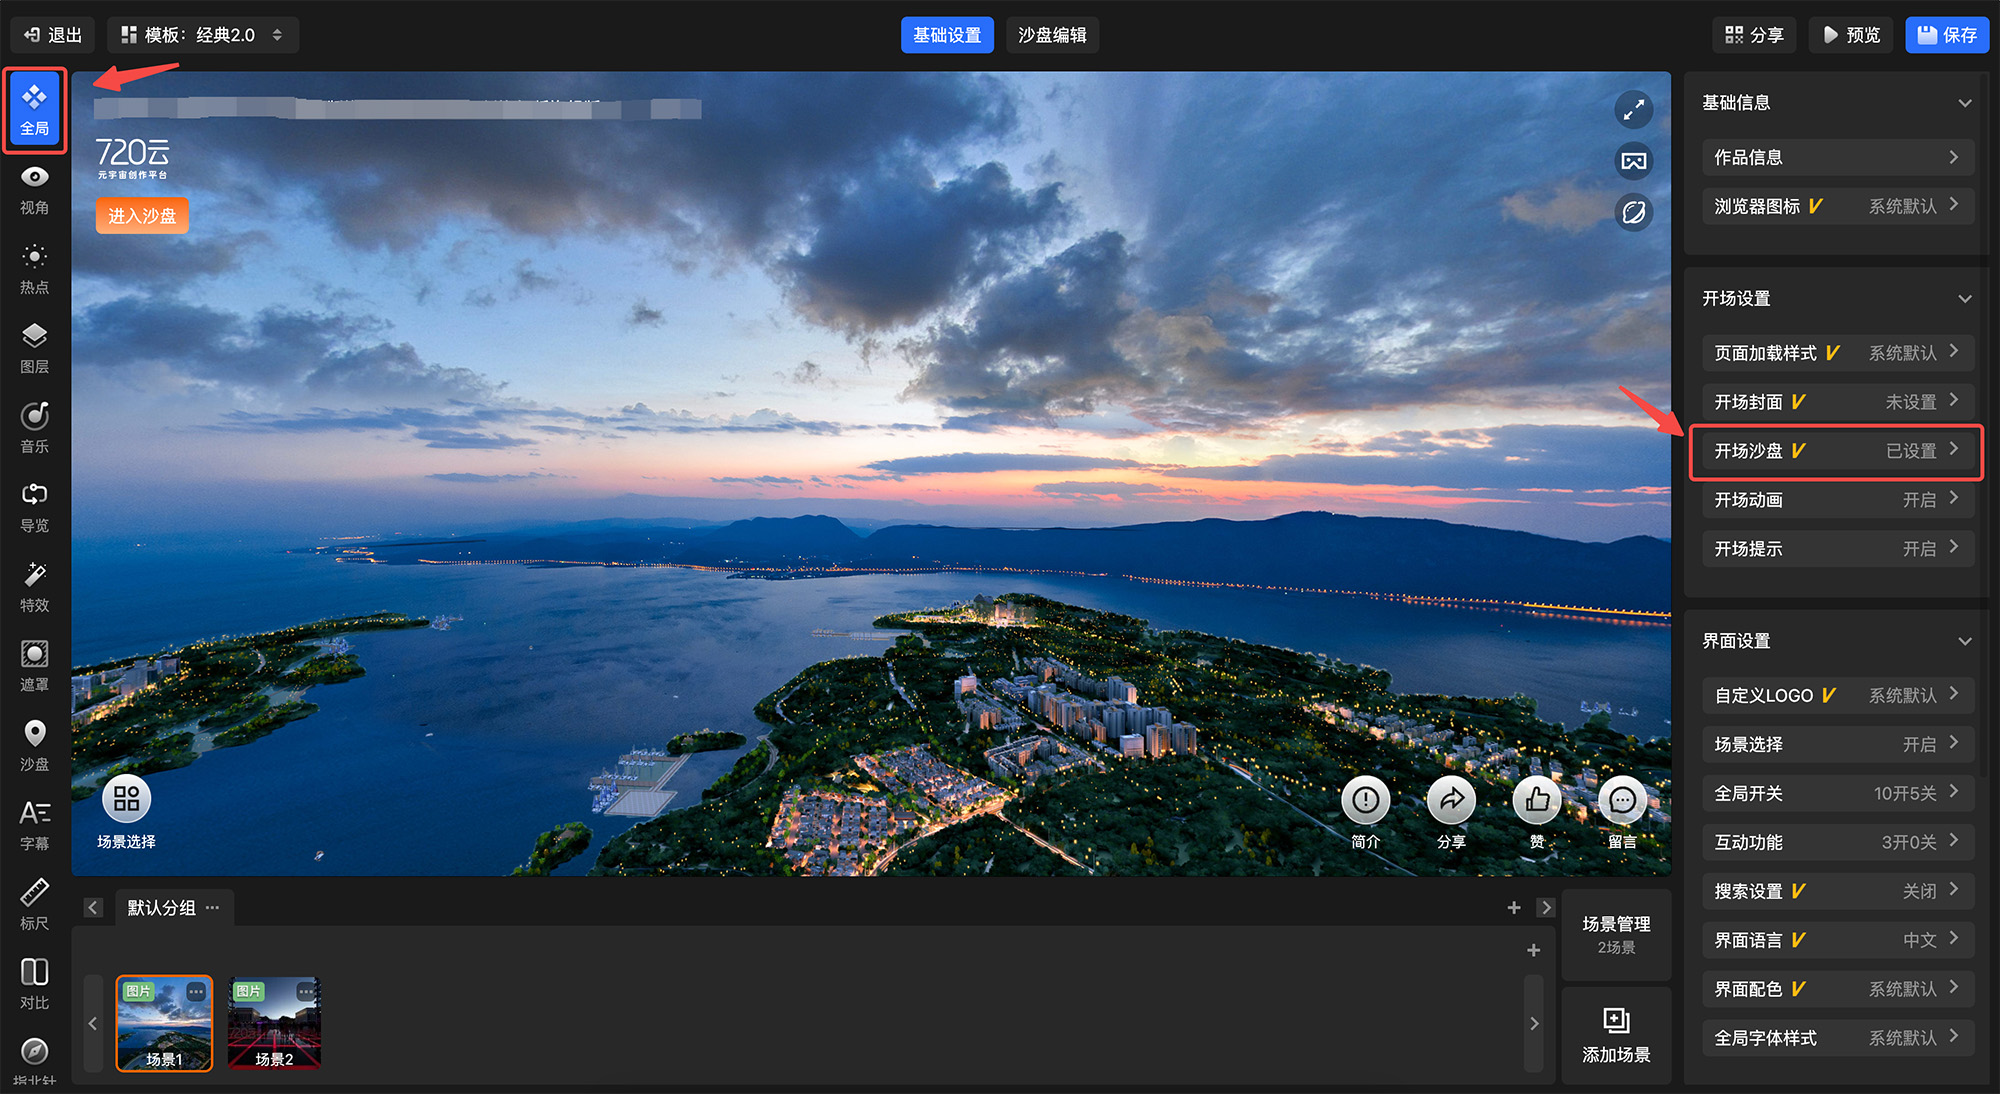The height and width of the screenshot is (1094, 2000).
Task: Toggle the 开场动画 setting row
Action: point(1836,500)
